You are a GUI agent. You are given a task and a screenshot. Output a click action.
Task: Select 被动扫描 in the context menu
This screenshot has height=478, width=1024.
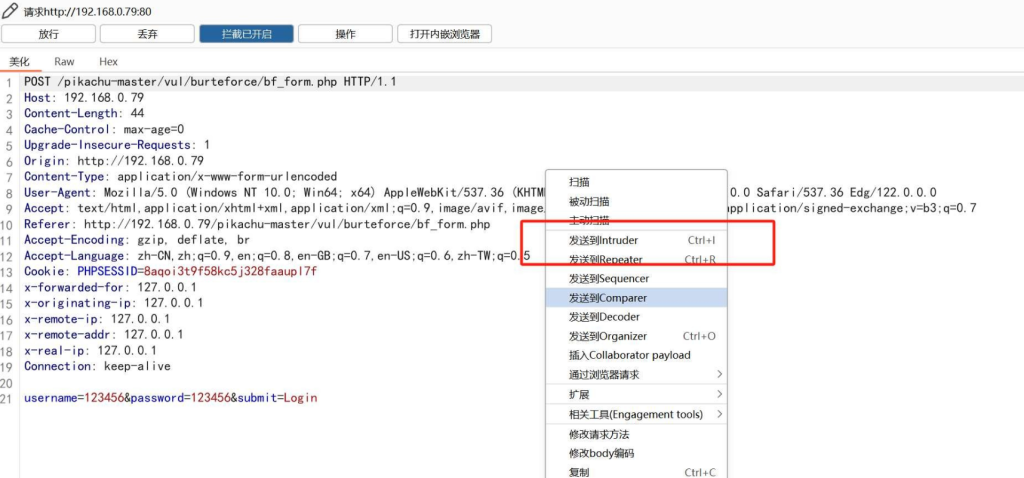pos(589,202)
